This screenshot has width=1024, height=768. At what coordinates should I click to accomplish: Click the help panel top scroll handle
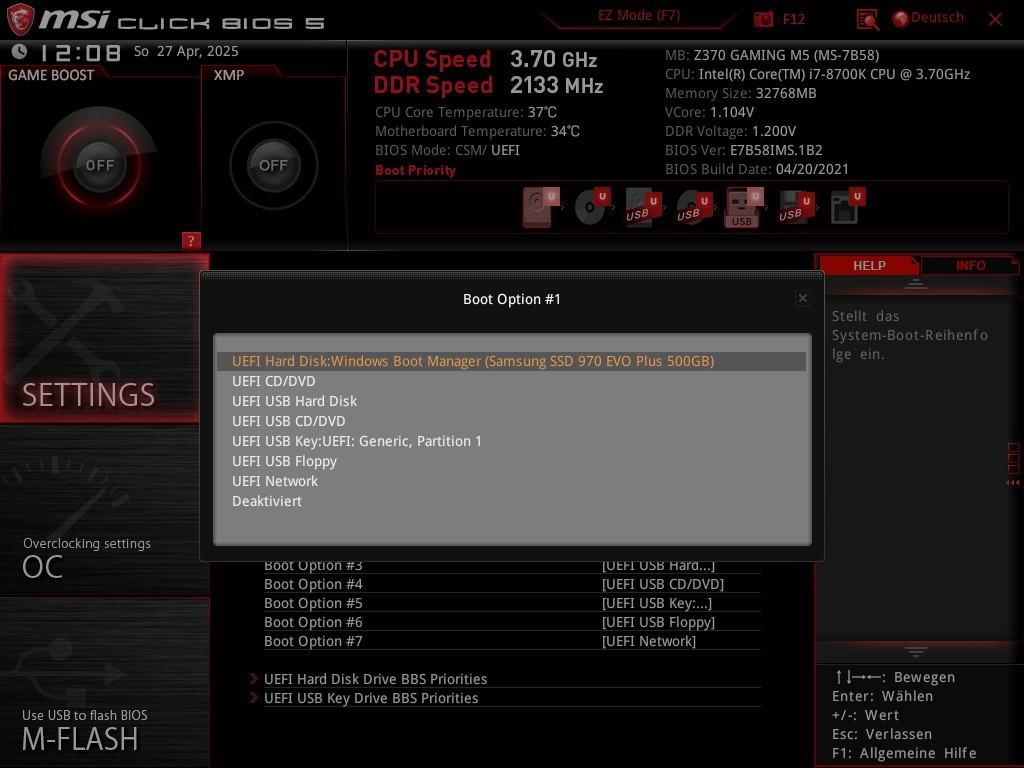(x=916, y=283)
